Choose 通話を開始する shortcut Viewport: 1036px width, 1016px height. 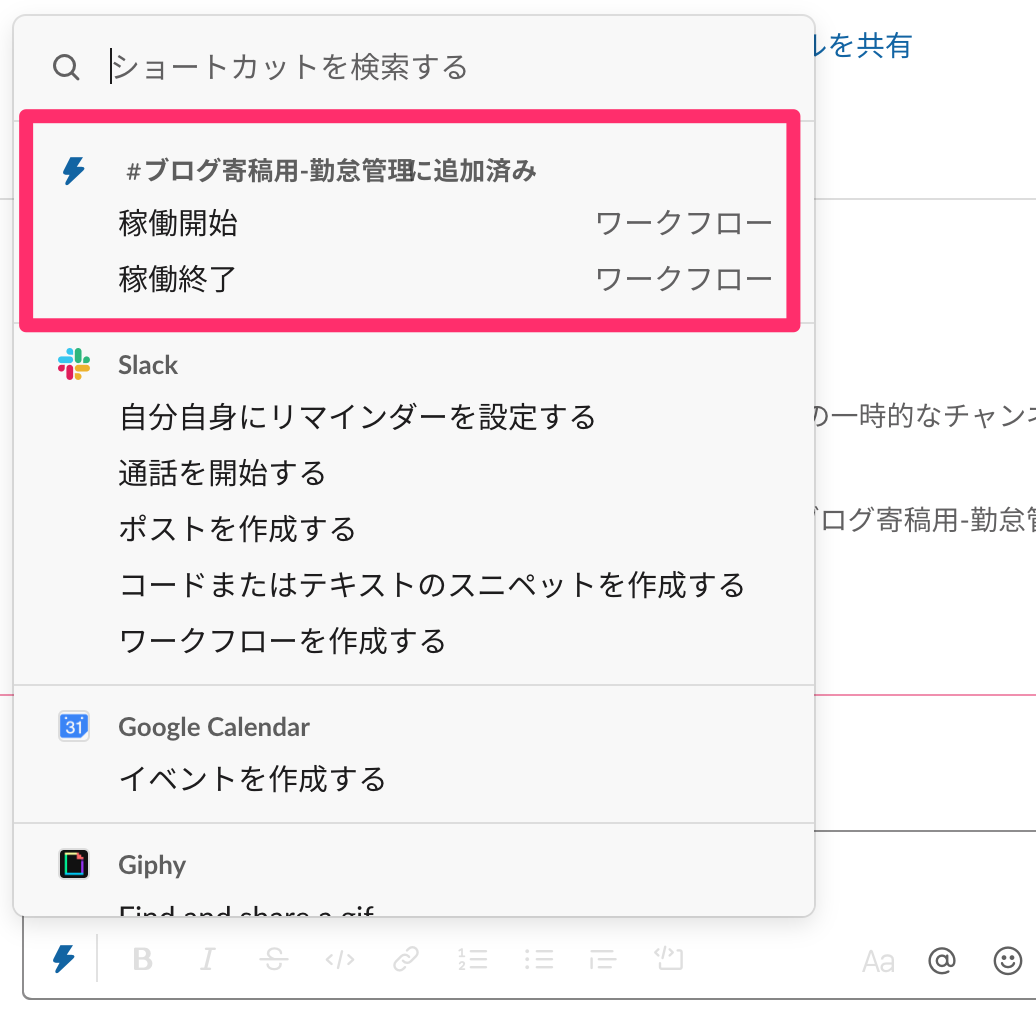(x=222, y=472)
